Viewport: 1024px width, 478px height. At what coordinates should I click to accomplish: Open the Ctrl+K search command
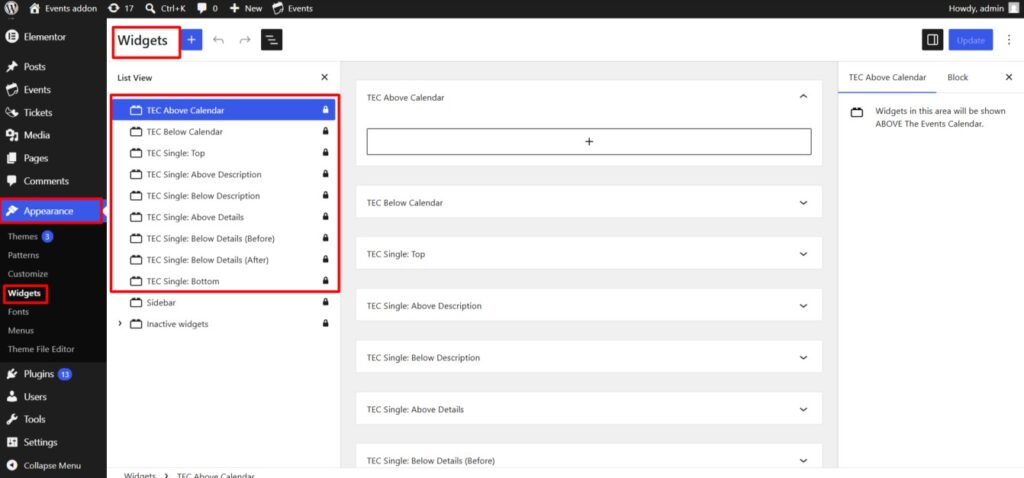click(165, 8)
